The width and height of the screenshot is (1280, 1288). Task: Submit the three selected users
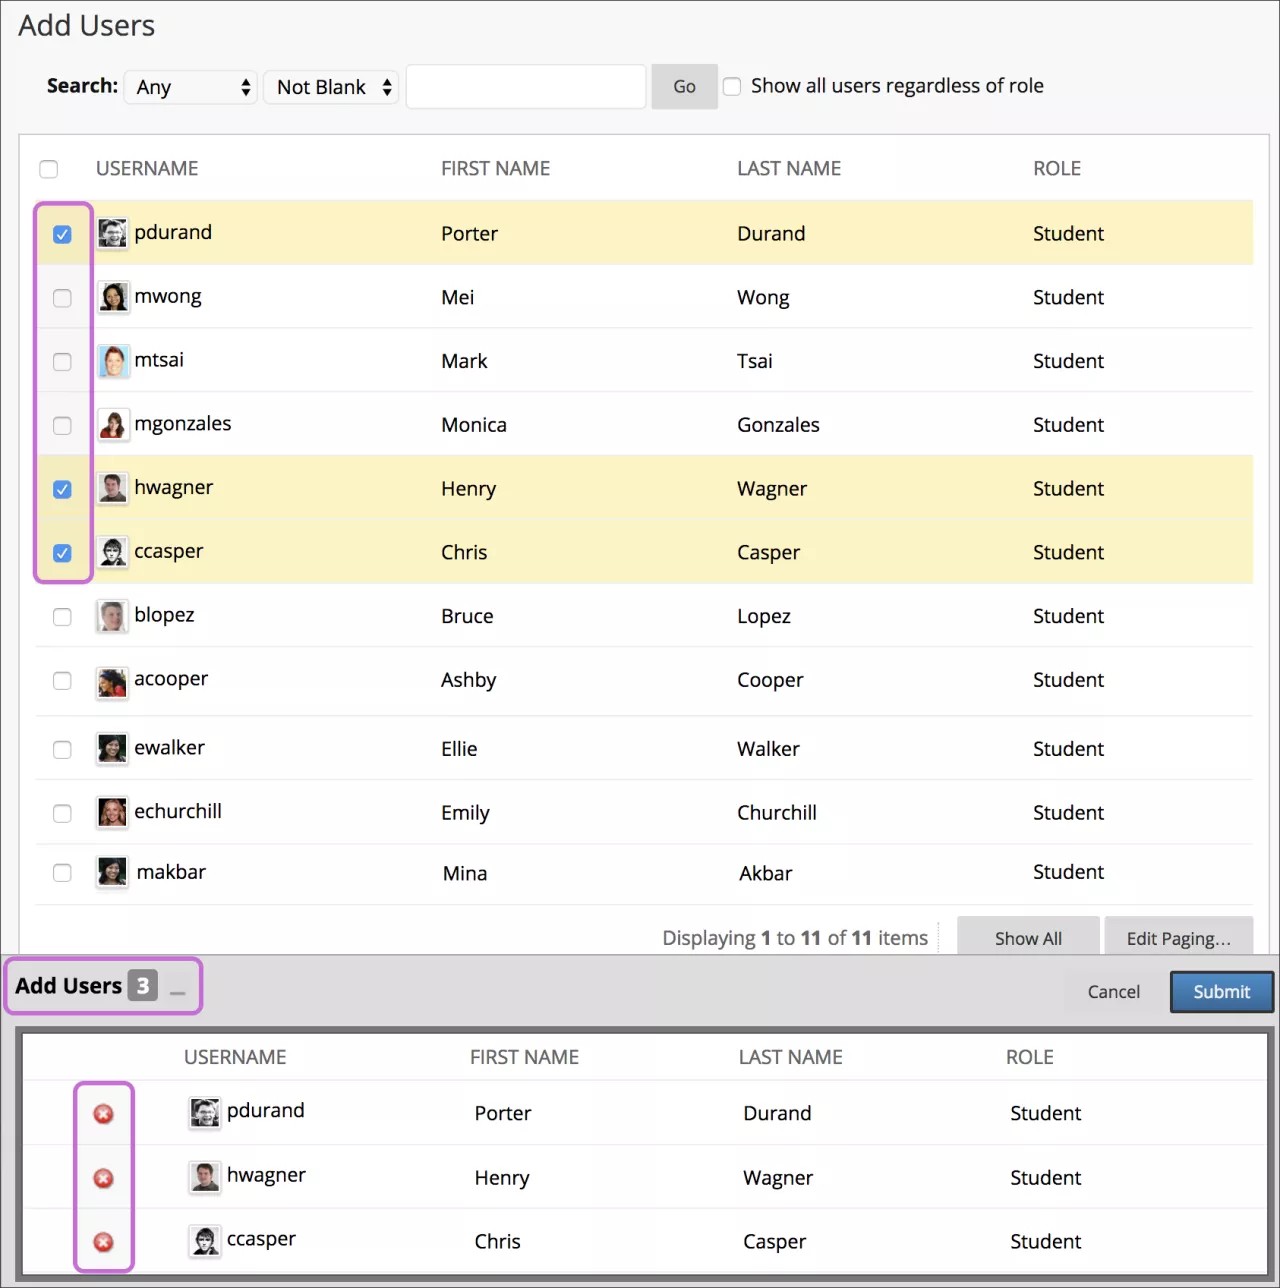pos(1221,991)
